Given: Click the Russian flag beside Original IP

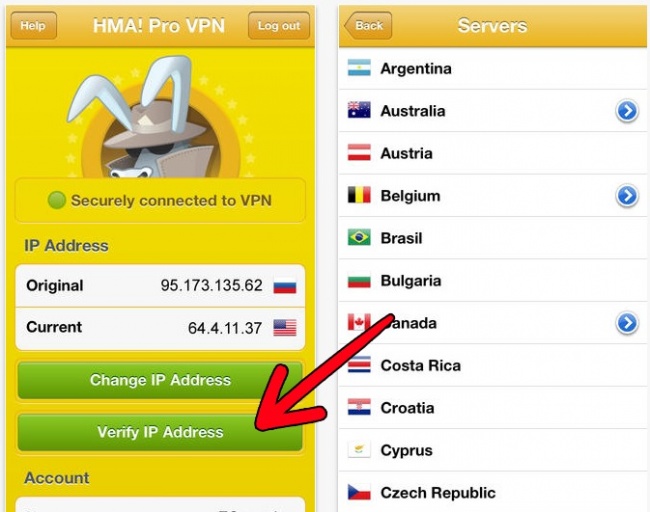Looking at the screenshot, I should click(x=285, y=286).
